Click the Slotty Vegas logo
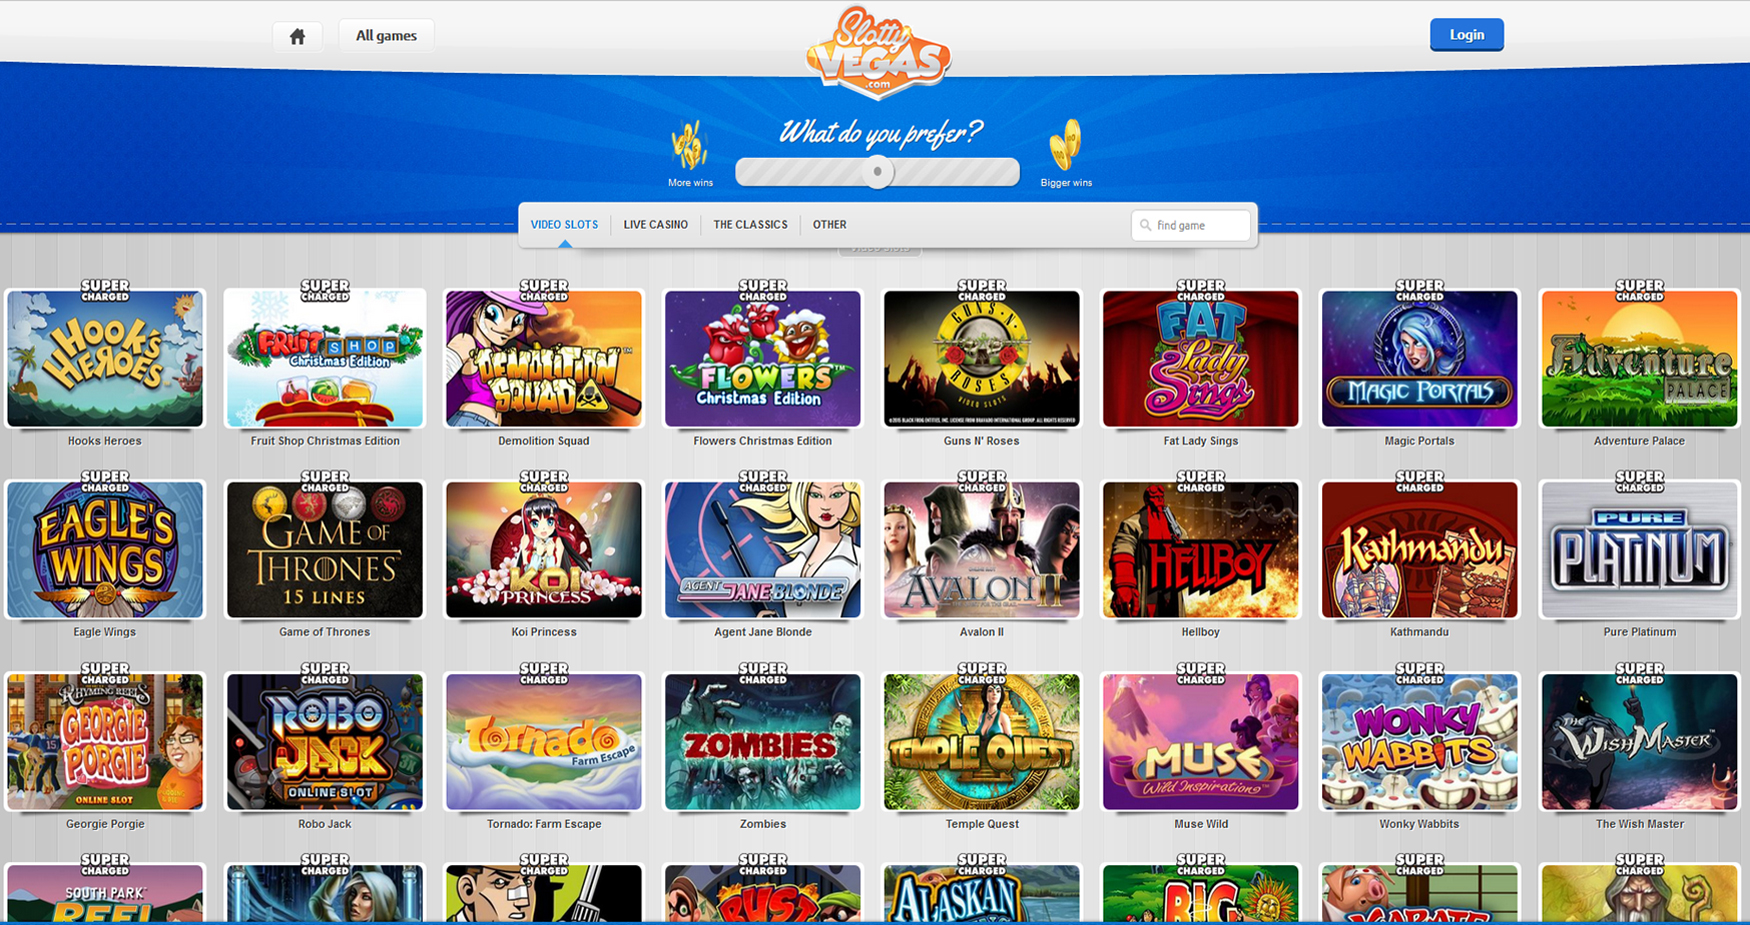The width and height of the screenshot is (1750, 925). click(879, 52)
